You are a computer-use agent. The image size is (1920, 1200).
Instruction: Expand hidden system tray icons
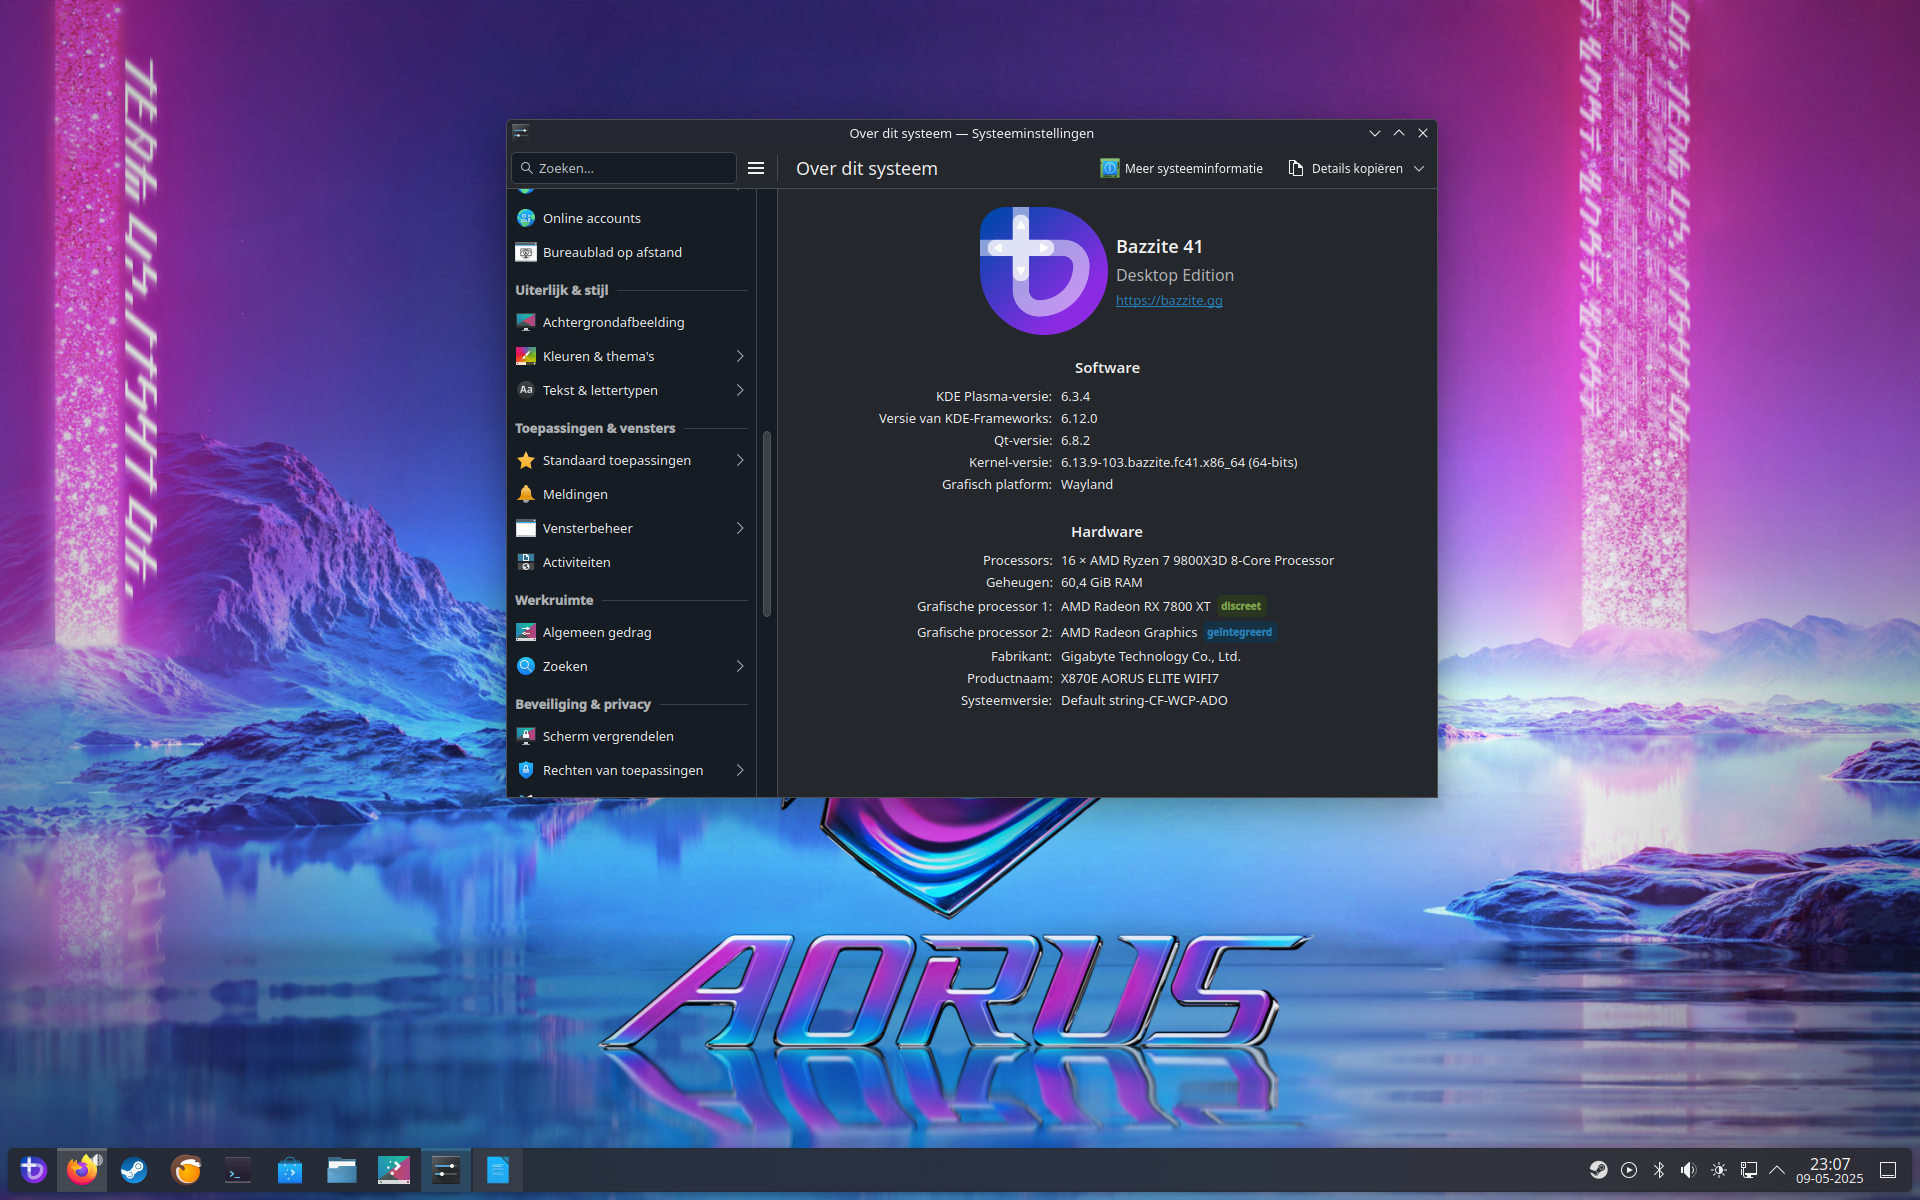click(x=1777, y=1170)
